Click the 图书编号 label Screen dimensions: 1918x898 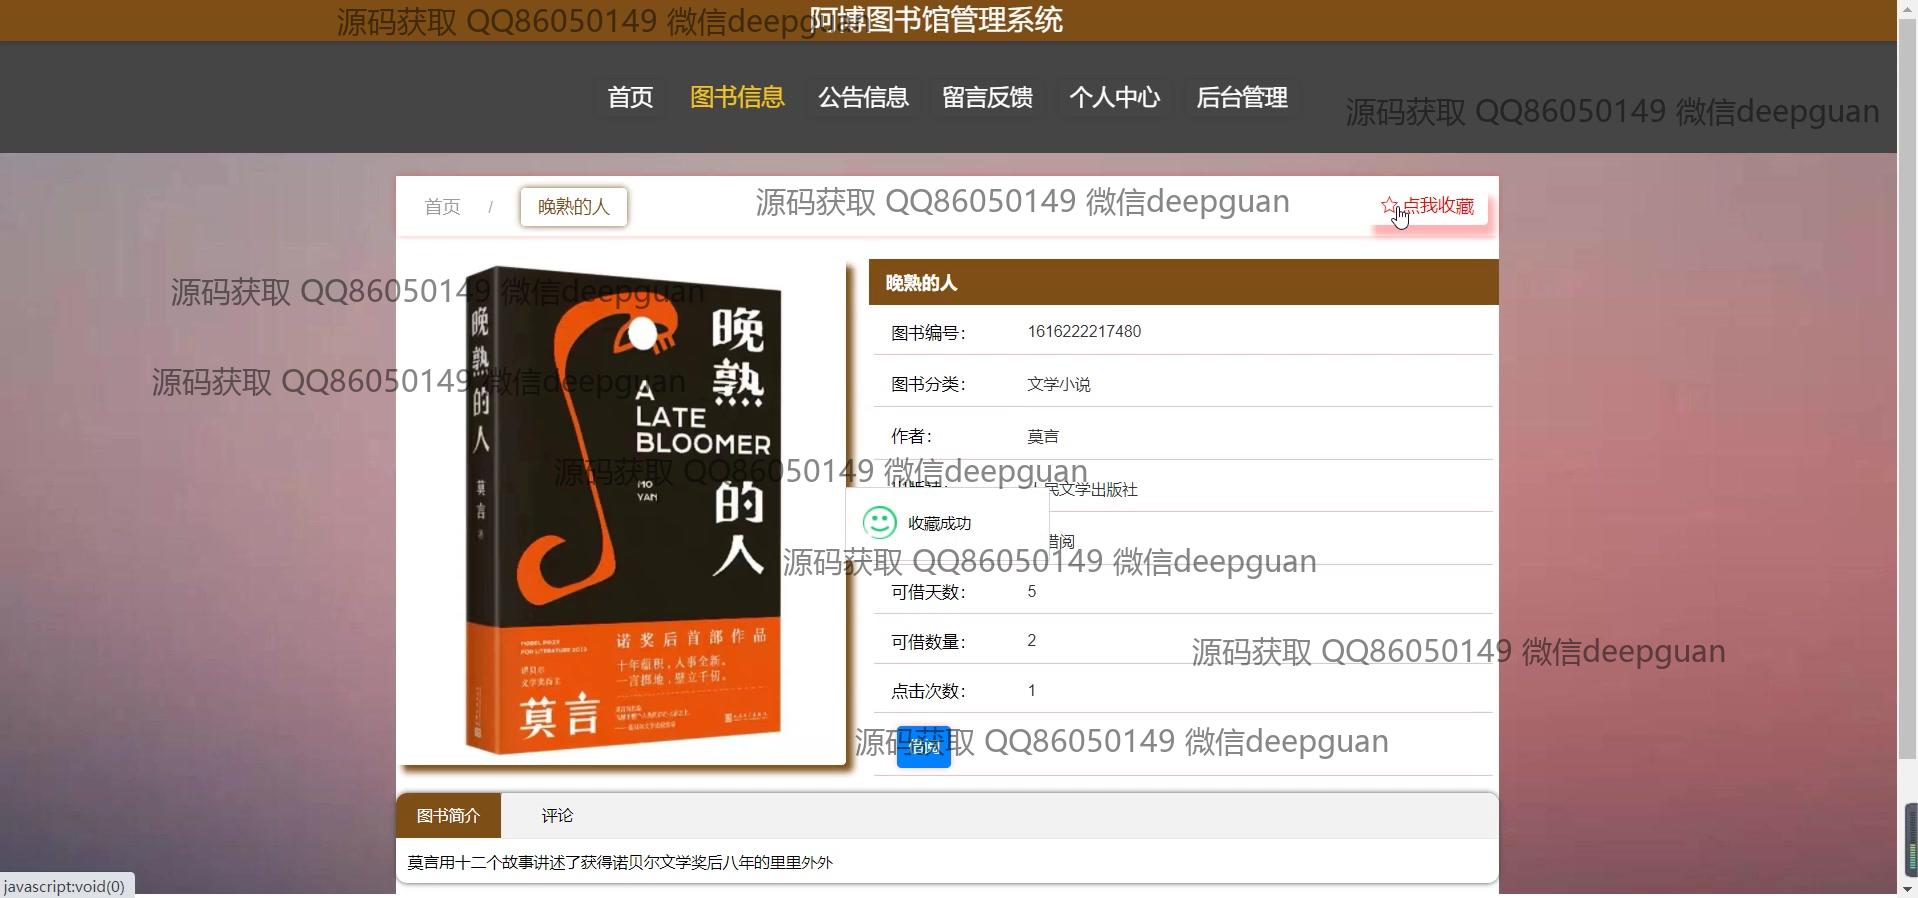click(x=928, y=333)
